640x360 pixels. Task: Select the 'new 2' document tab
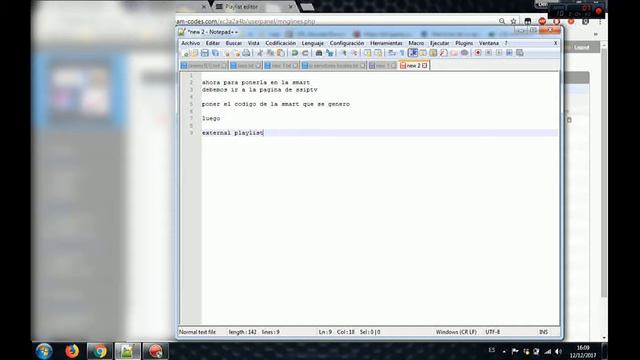click(x=413, y=65)
